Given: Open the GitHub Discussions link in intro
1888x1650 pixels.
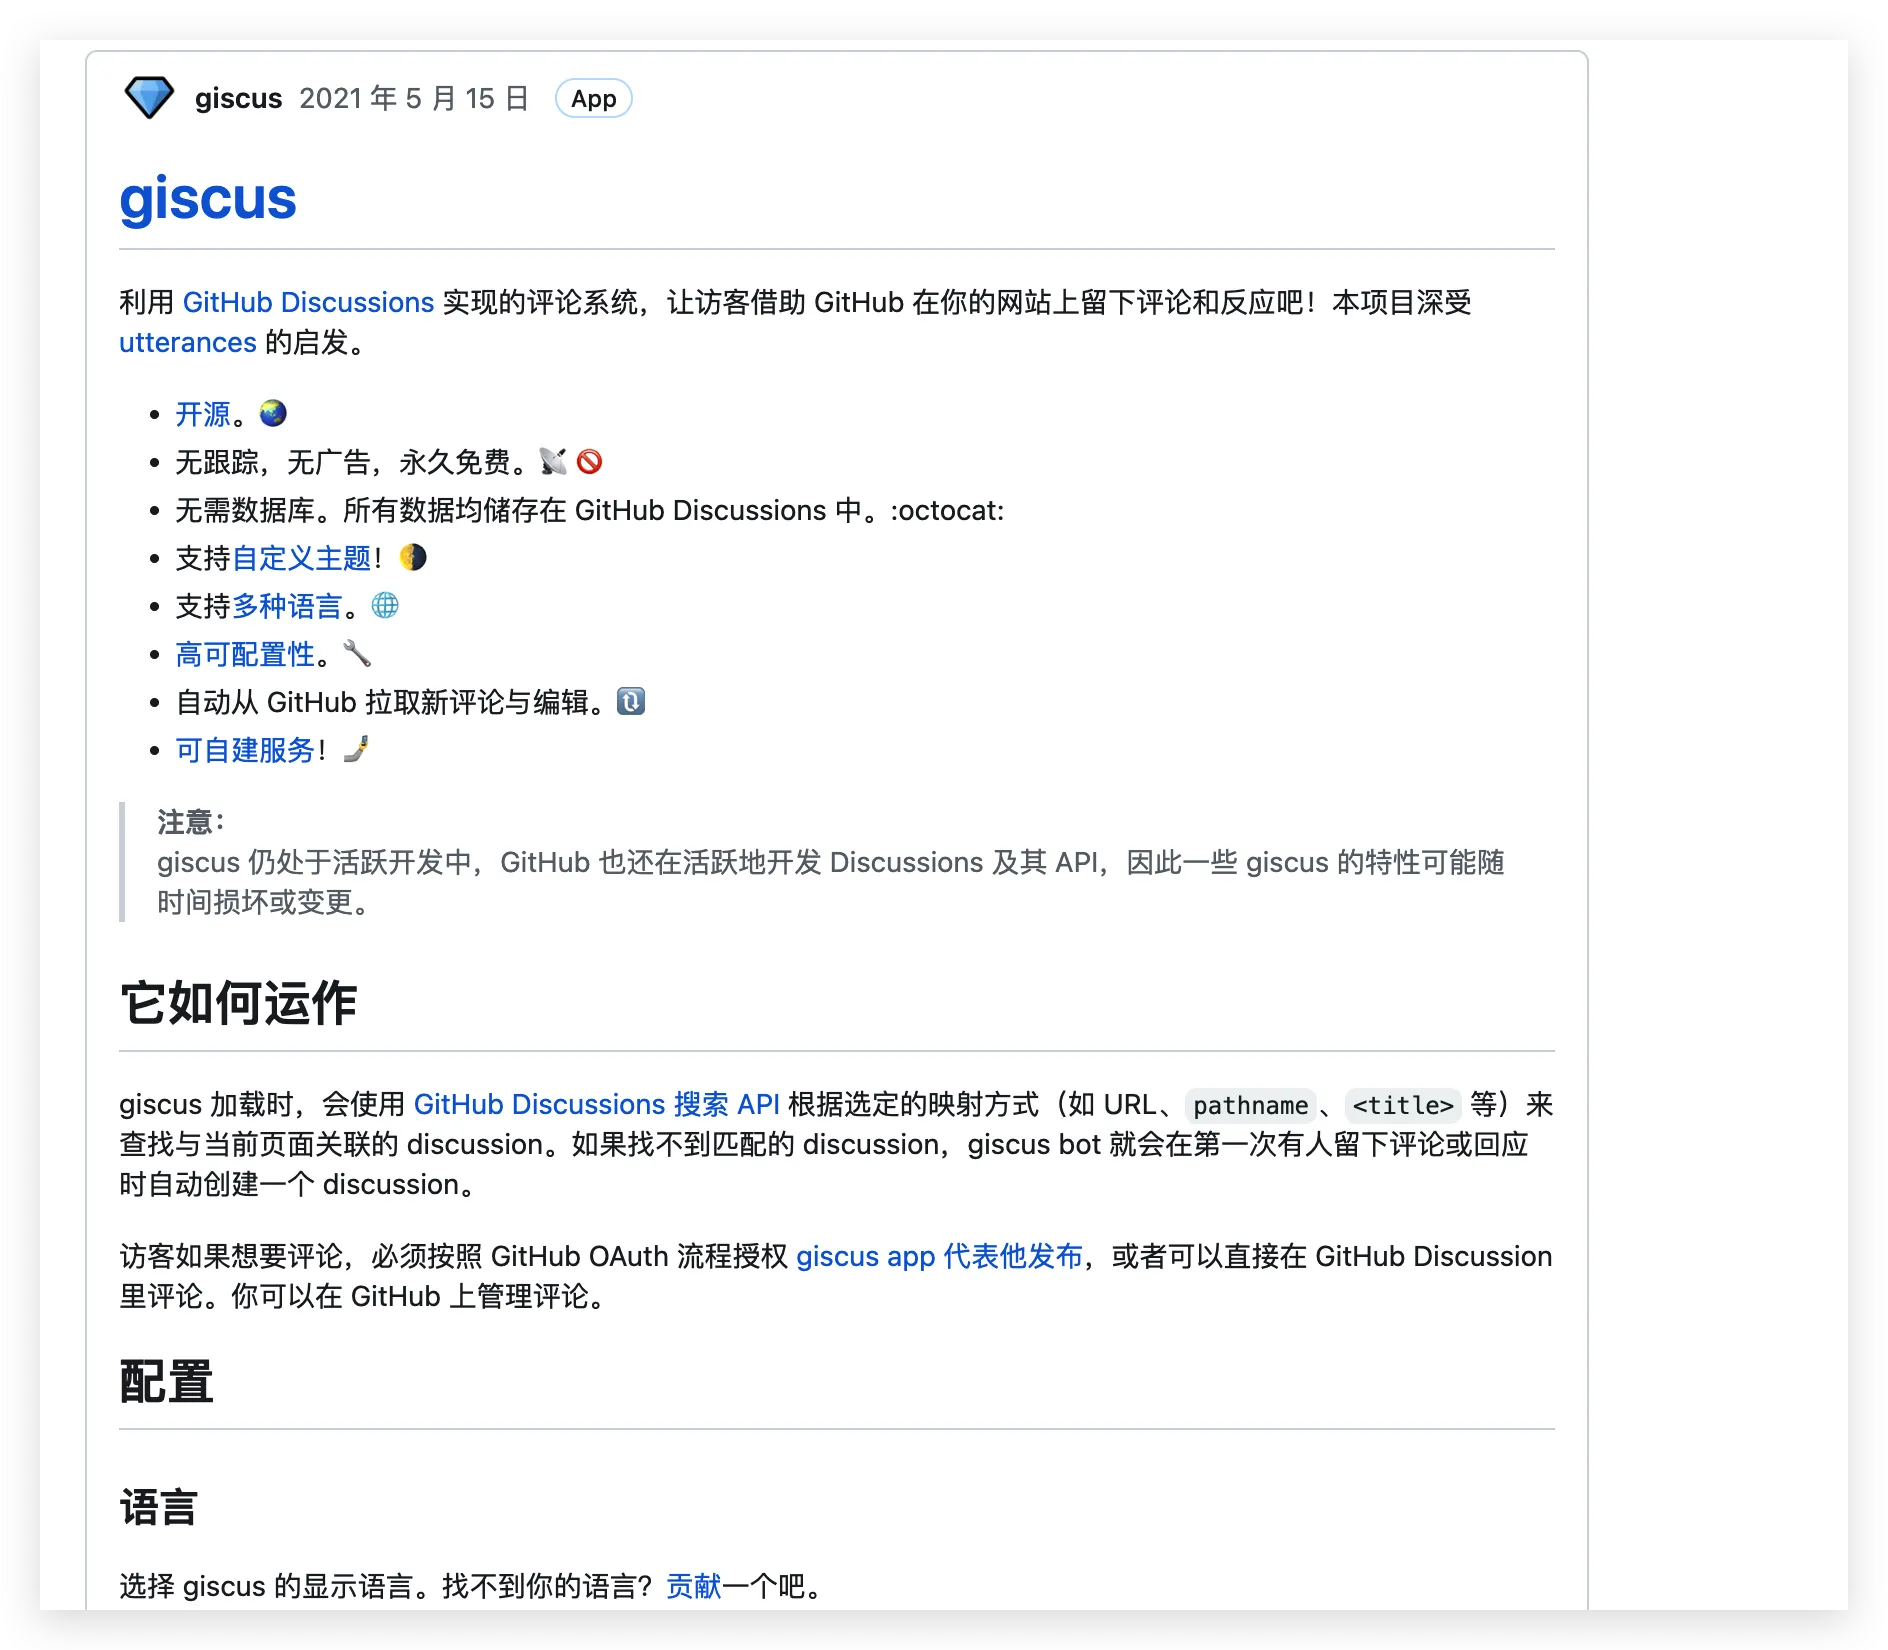Looking at the screenshot, I should click(308, 302).
